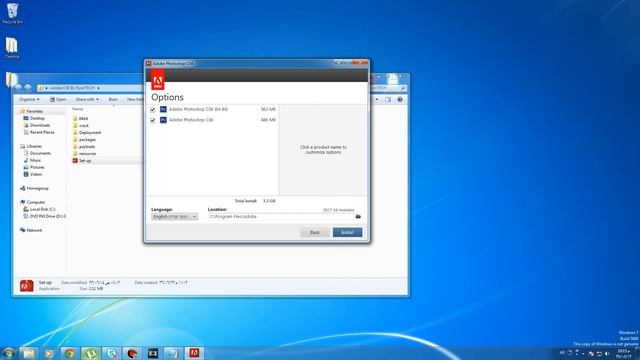640x360 pixels.
Task: Click the volume icon in the system tray
Action: pyautogui.click(x=607, y=354)
